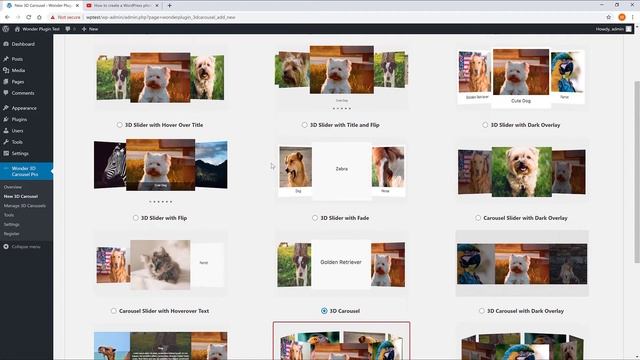Close the New 3D Carousel browser tab
Image resolution: width=640 pixels, height=360 pixels.
pos(77,6)
